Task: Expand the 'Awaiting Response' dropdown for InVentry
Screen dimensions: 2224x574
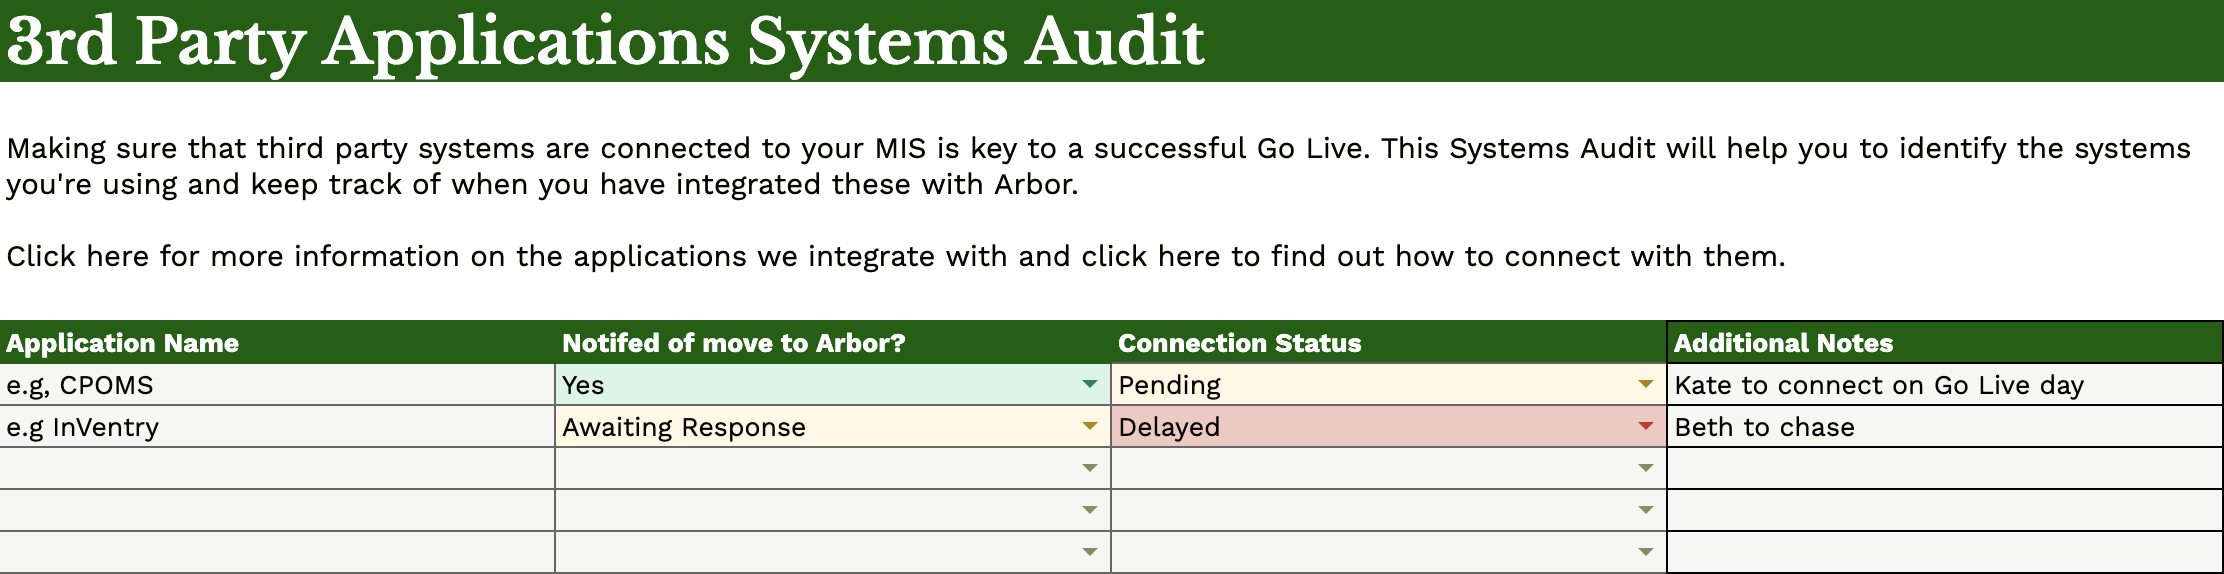Action: click(x=1089, y=427)
